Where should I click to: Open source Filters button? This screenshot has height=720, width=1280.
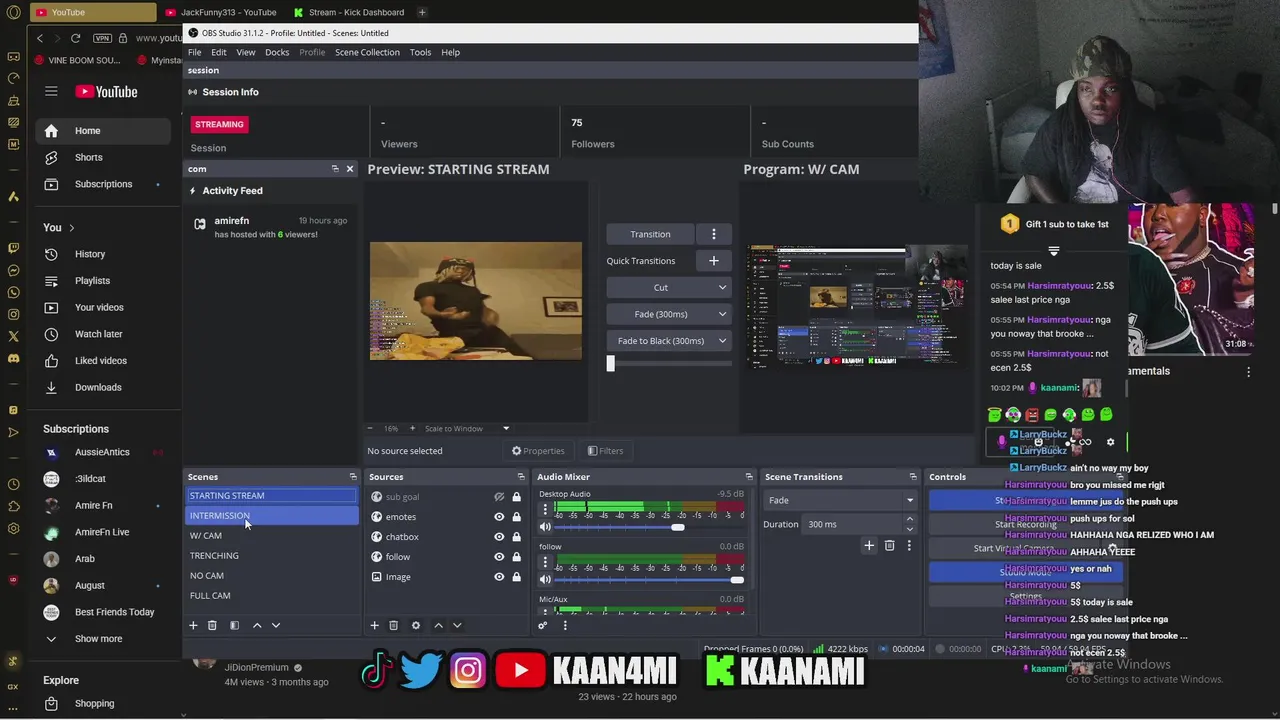click(x=605, y=451)
